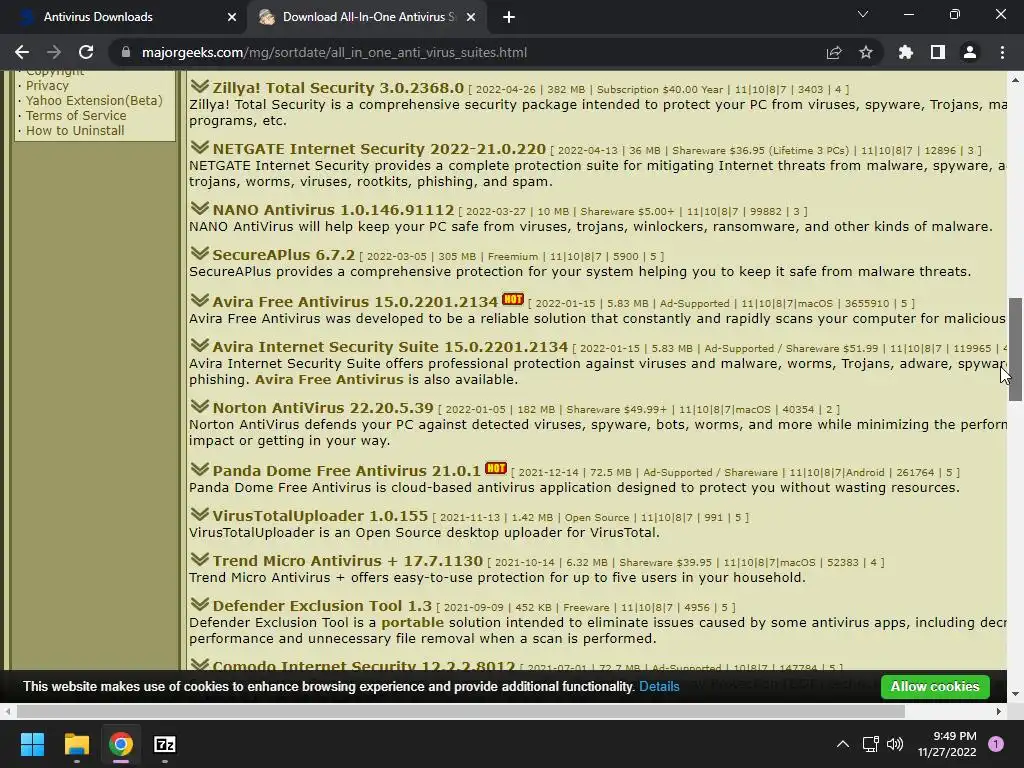The width and height of the screenshot is (1024, 768).
Task: Open the Chrome three-dot menu
Action: 1002,52
